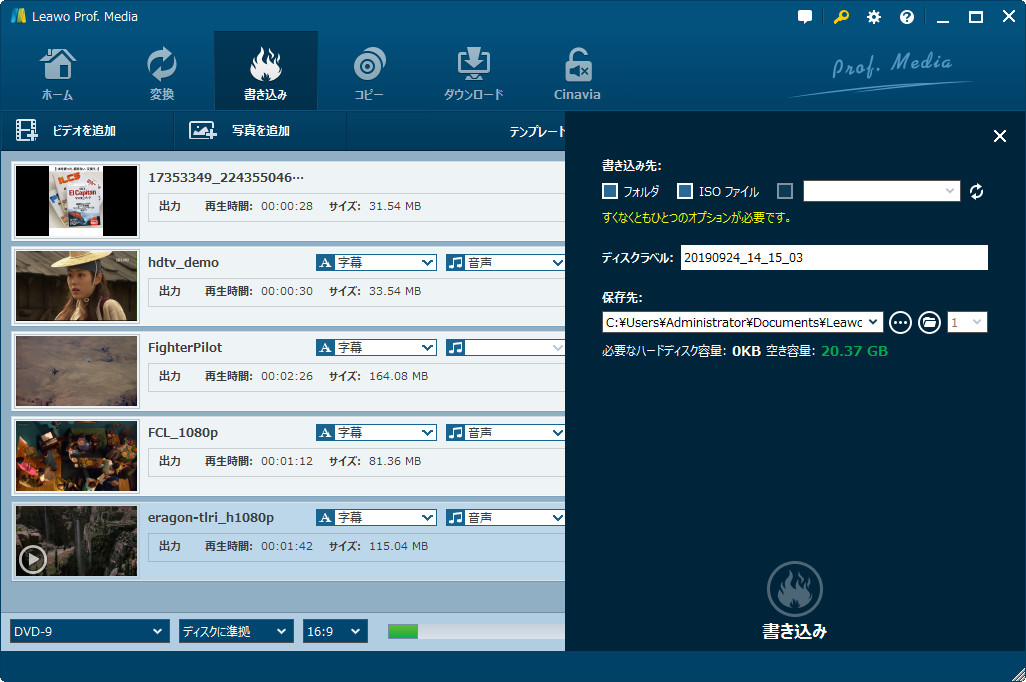Open settings via the gear icon
The height and width of the screenshot is (682, 1026).
pyautogui.click(x=873, y=17)
